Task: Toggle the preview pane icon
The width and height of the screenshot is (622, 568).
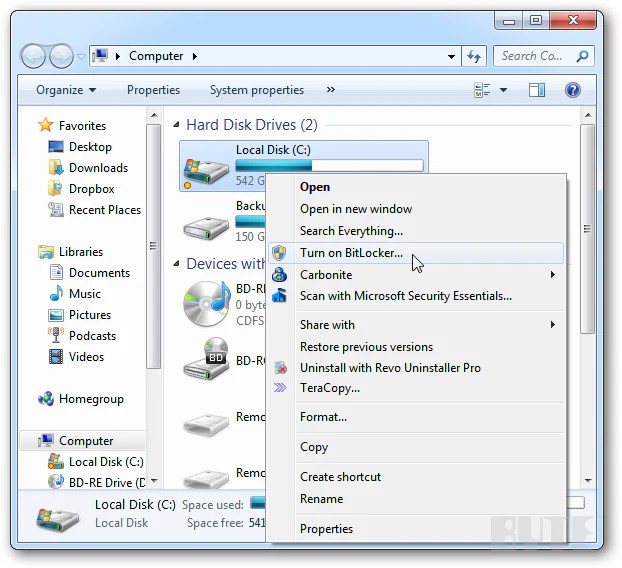Action: click(x=537, y=90)
